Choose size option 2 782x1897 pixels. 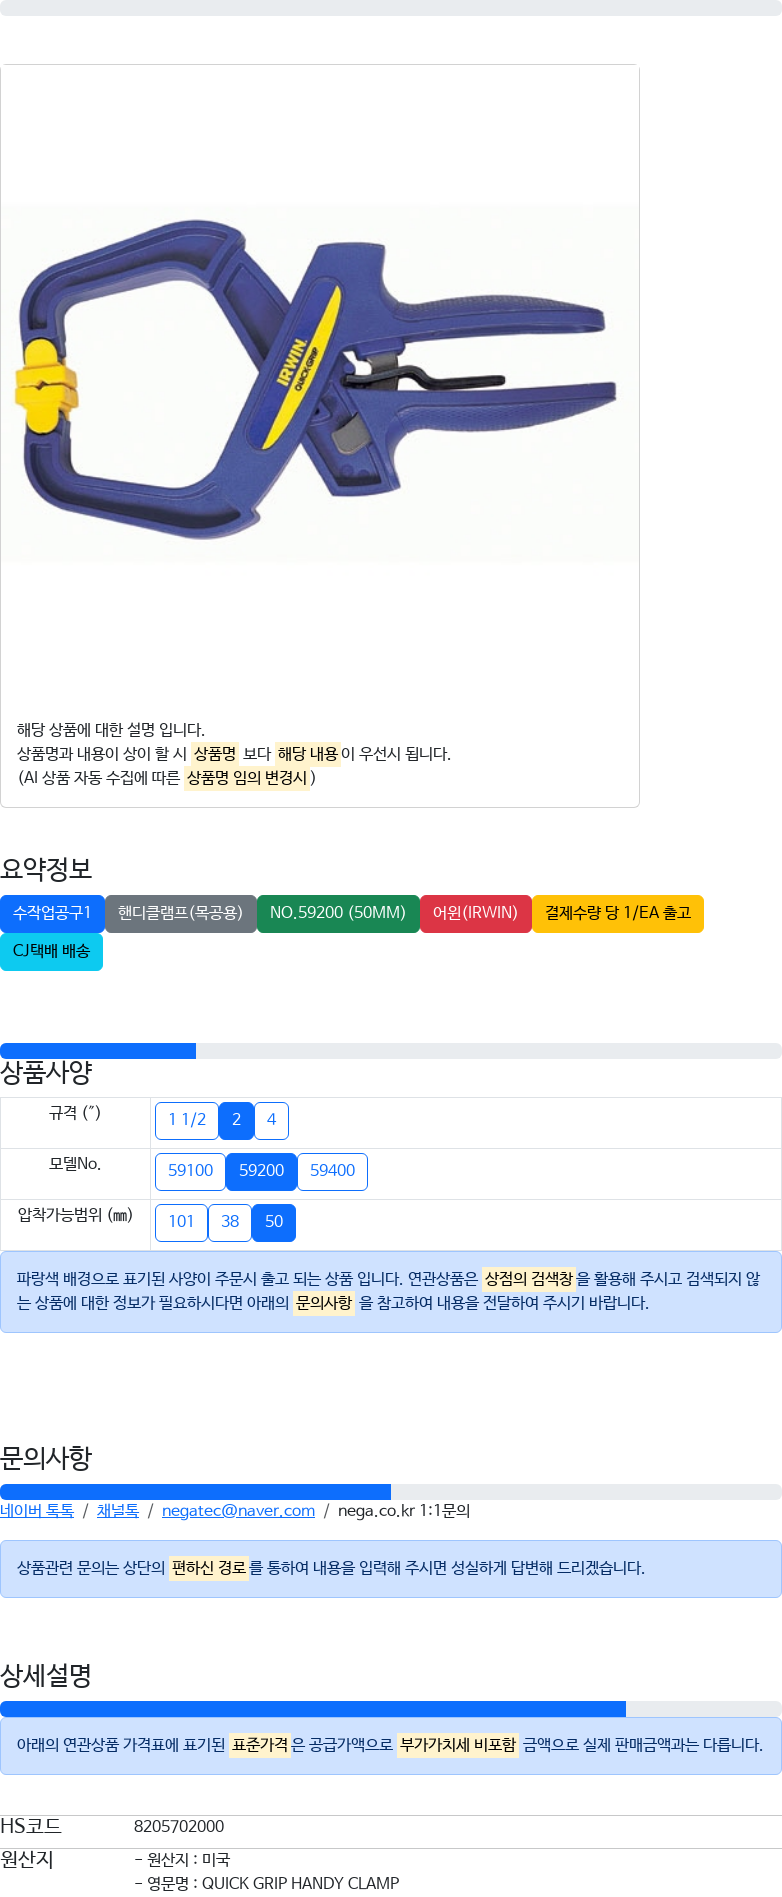pos(236,1120)
